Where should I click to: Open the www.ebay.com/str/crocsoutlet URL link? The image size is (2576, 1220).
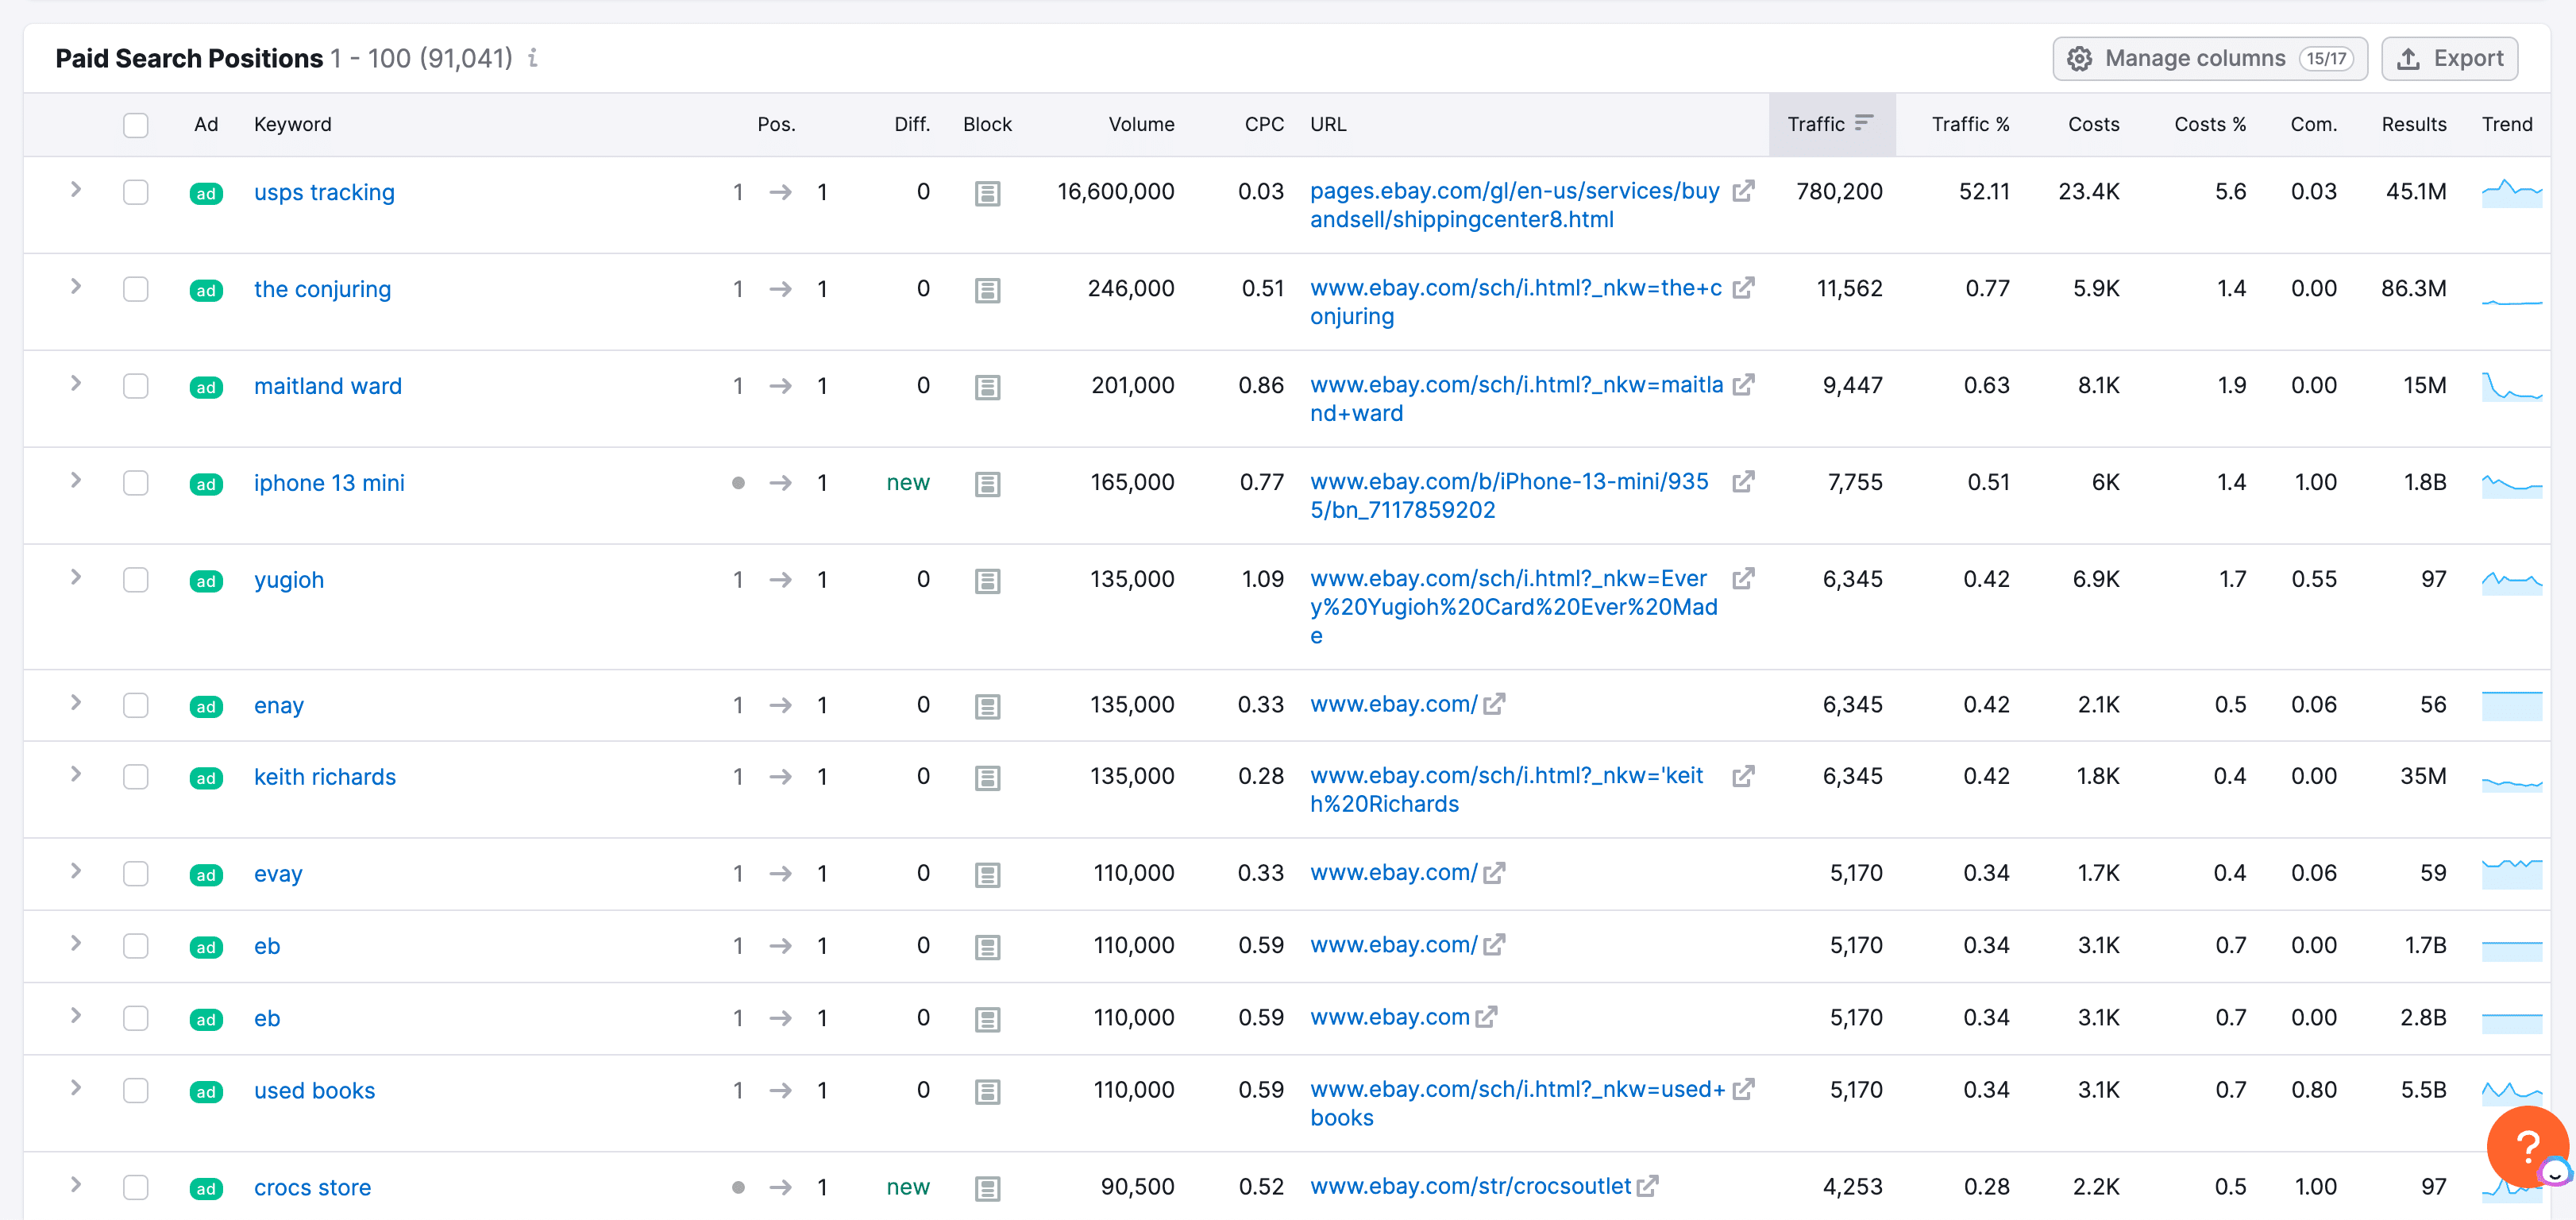click(x=1470, y=1186)
